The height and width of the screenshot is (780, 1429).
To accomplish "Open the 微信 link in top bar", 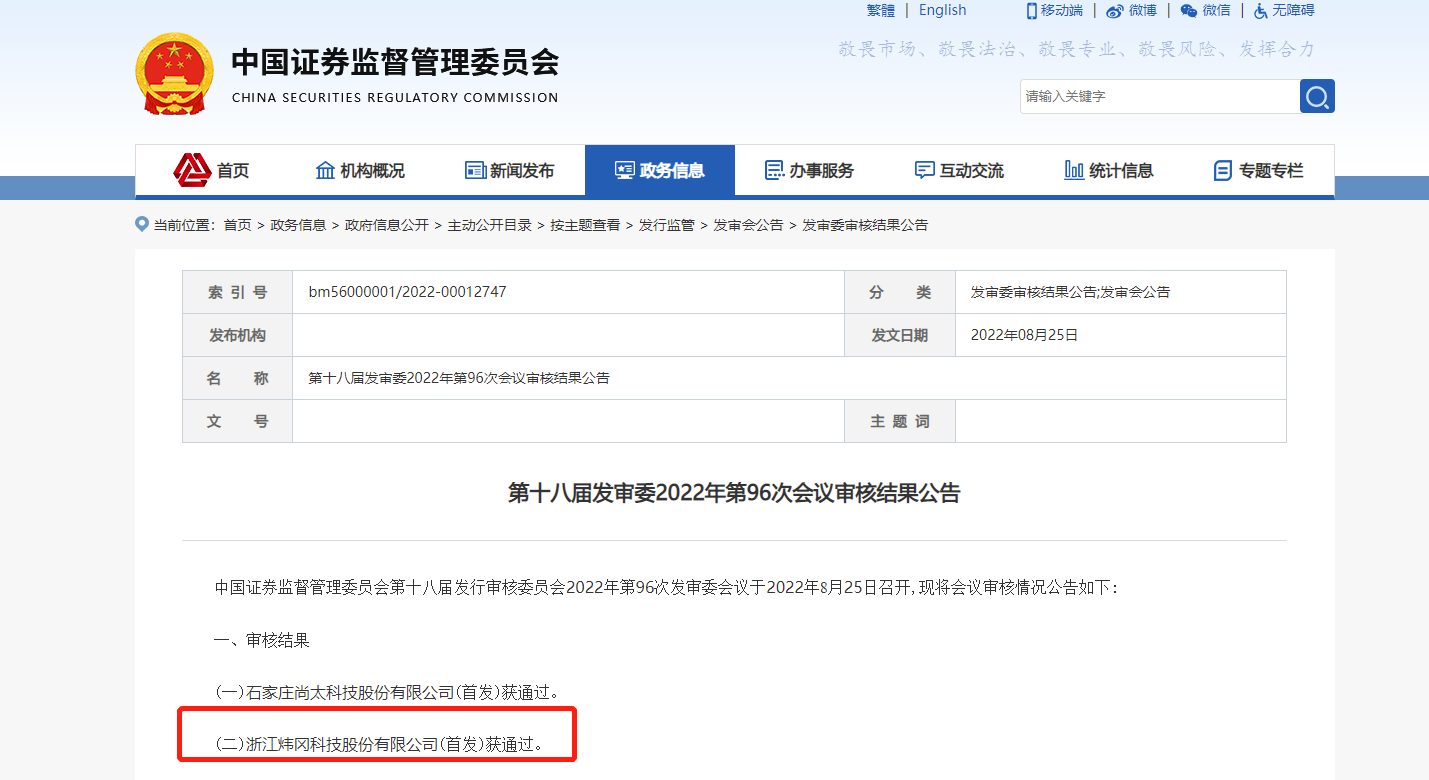I will click(1217, 10).
